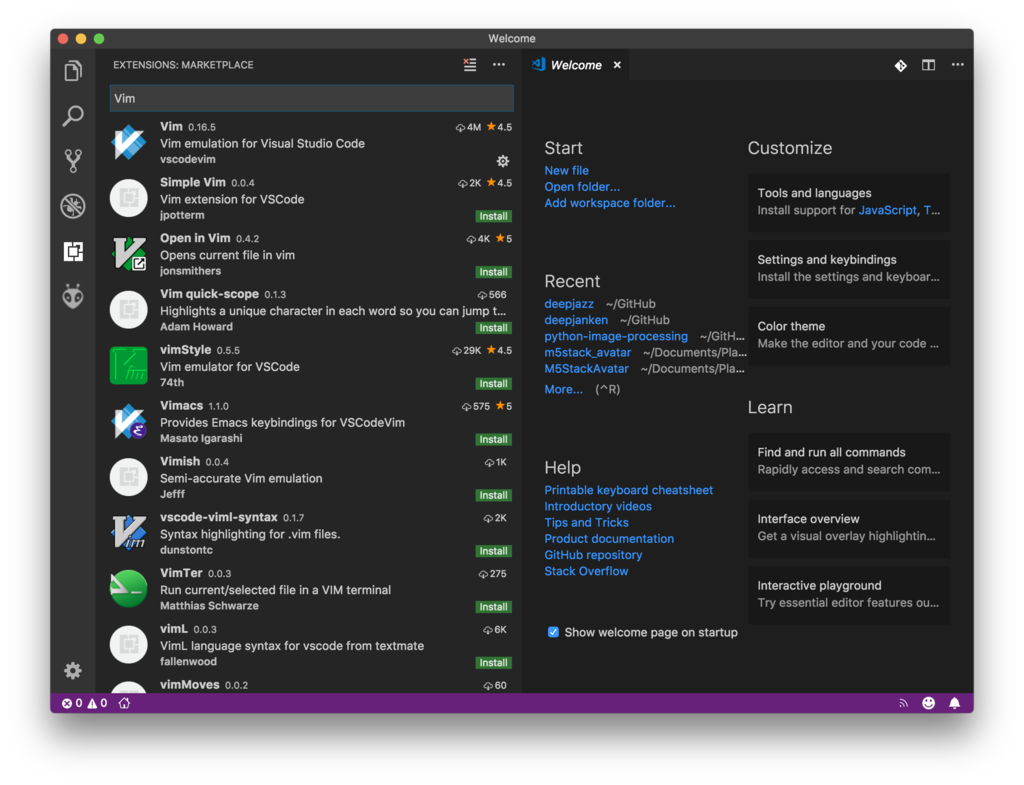This screenshot has width=1024, height=785.
Task: Open Extensions panel more actions menu
Action: [x=499, y=65]
